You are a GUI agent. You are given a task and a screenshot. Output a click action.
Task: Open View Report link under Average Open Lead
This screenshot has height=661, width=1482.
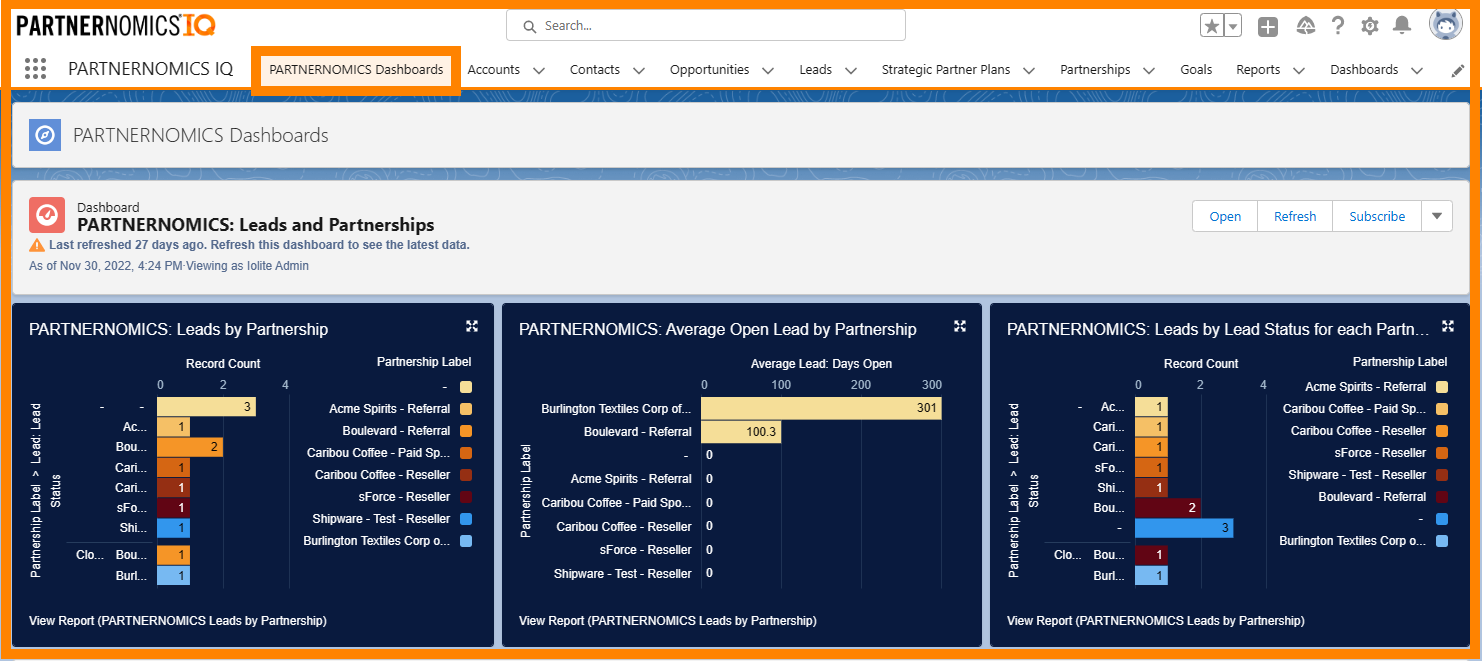(x=668, y=621)
